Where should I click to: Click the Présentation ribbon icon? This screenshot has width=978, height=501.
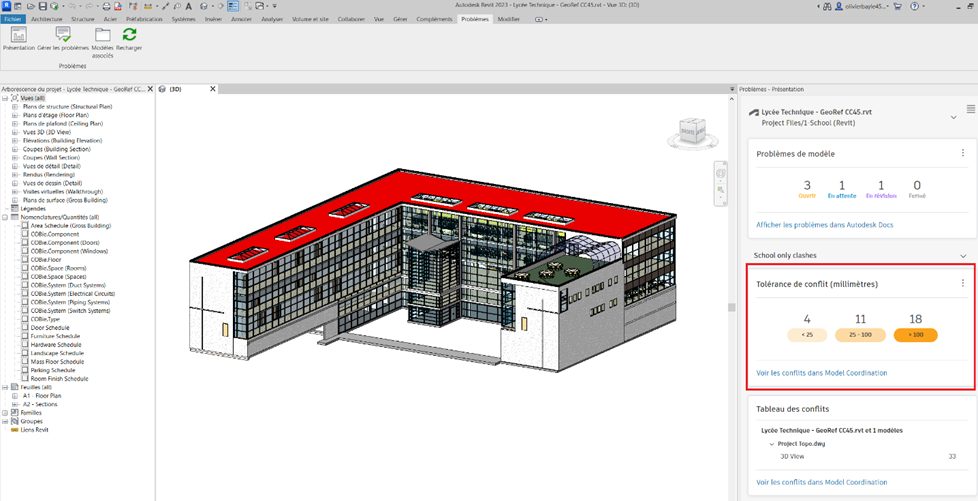point(18,34)
